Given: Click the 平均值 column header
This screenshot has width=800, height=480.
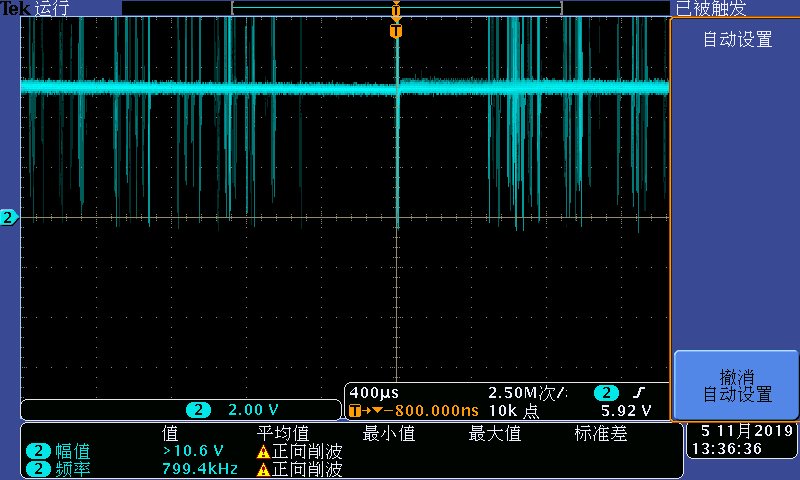Looking at the screenshot, I should click(283, 434).
